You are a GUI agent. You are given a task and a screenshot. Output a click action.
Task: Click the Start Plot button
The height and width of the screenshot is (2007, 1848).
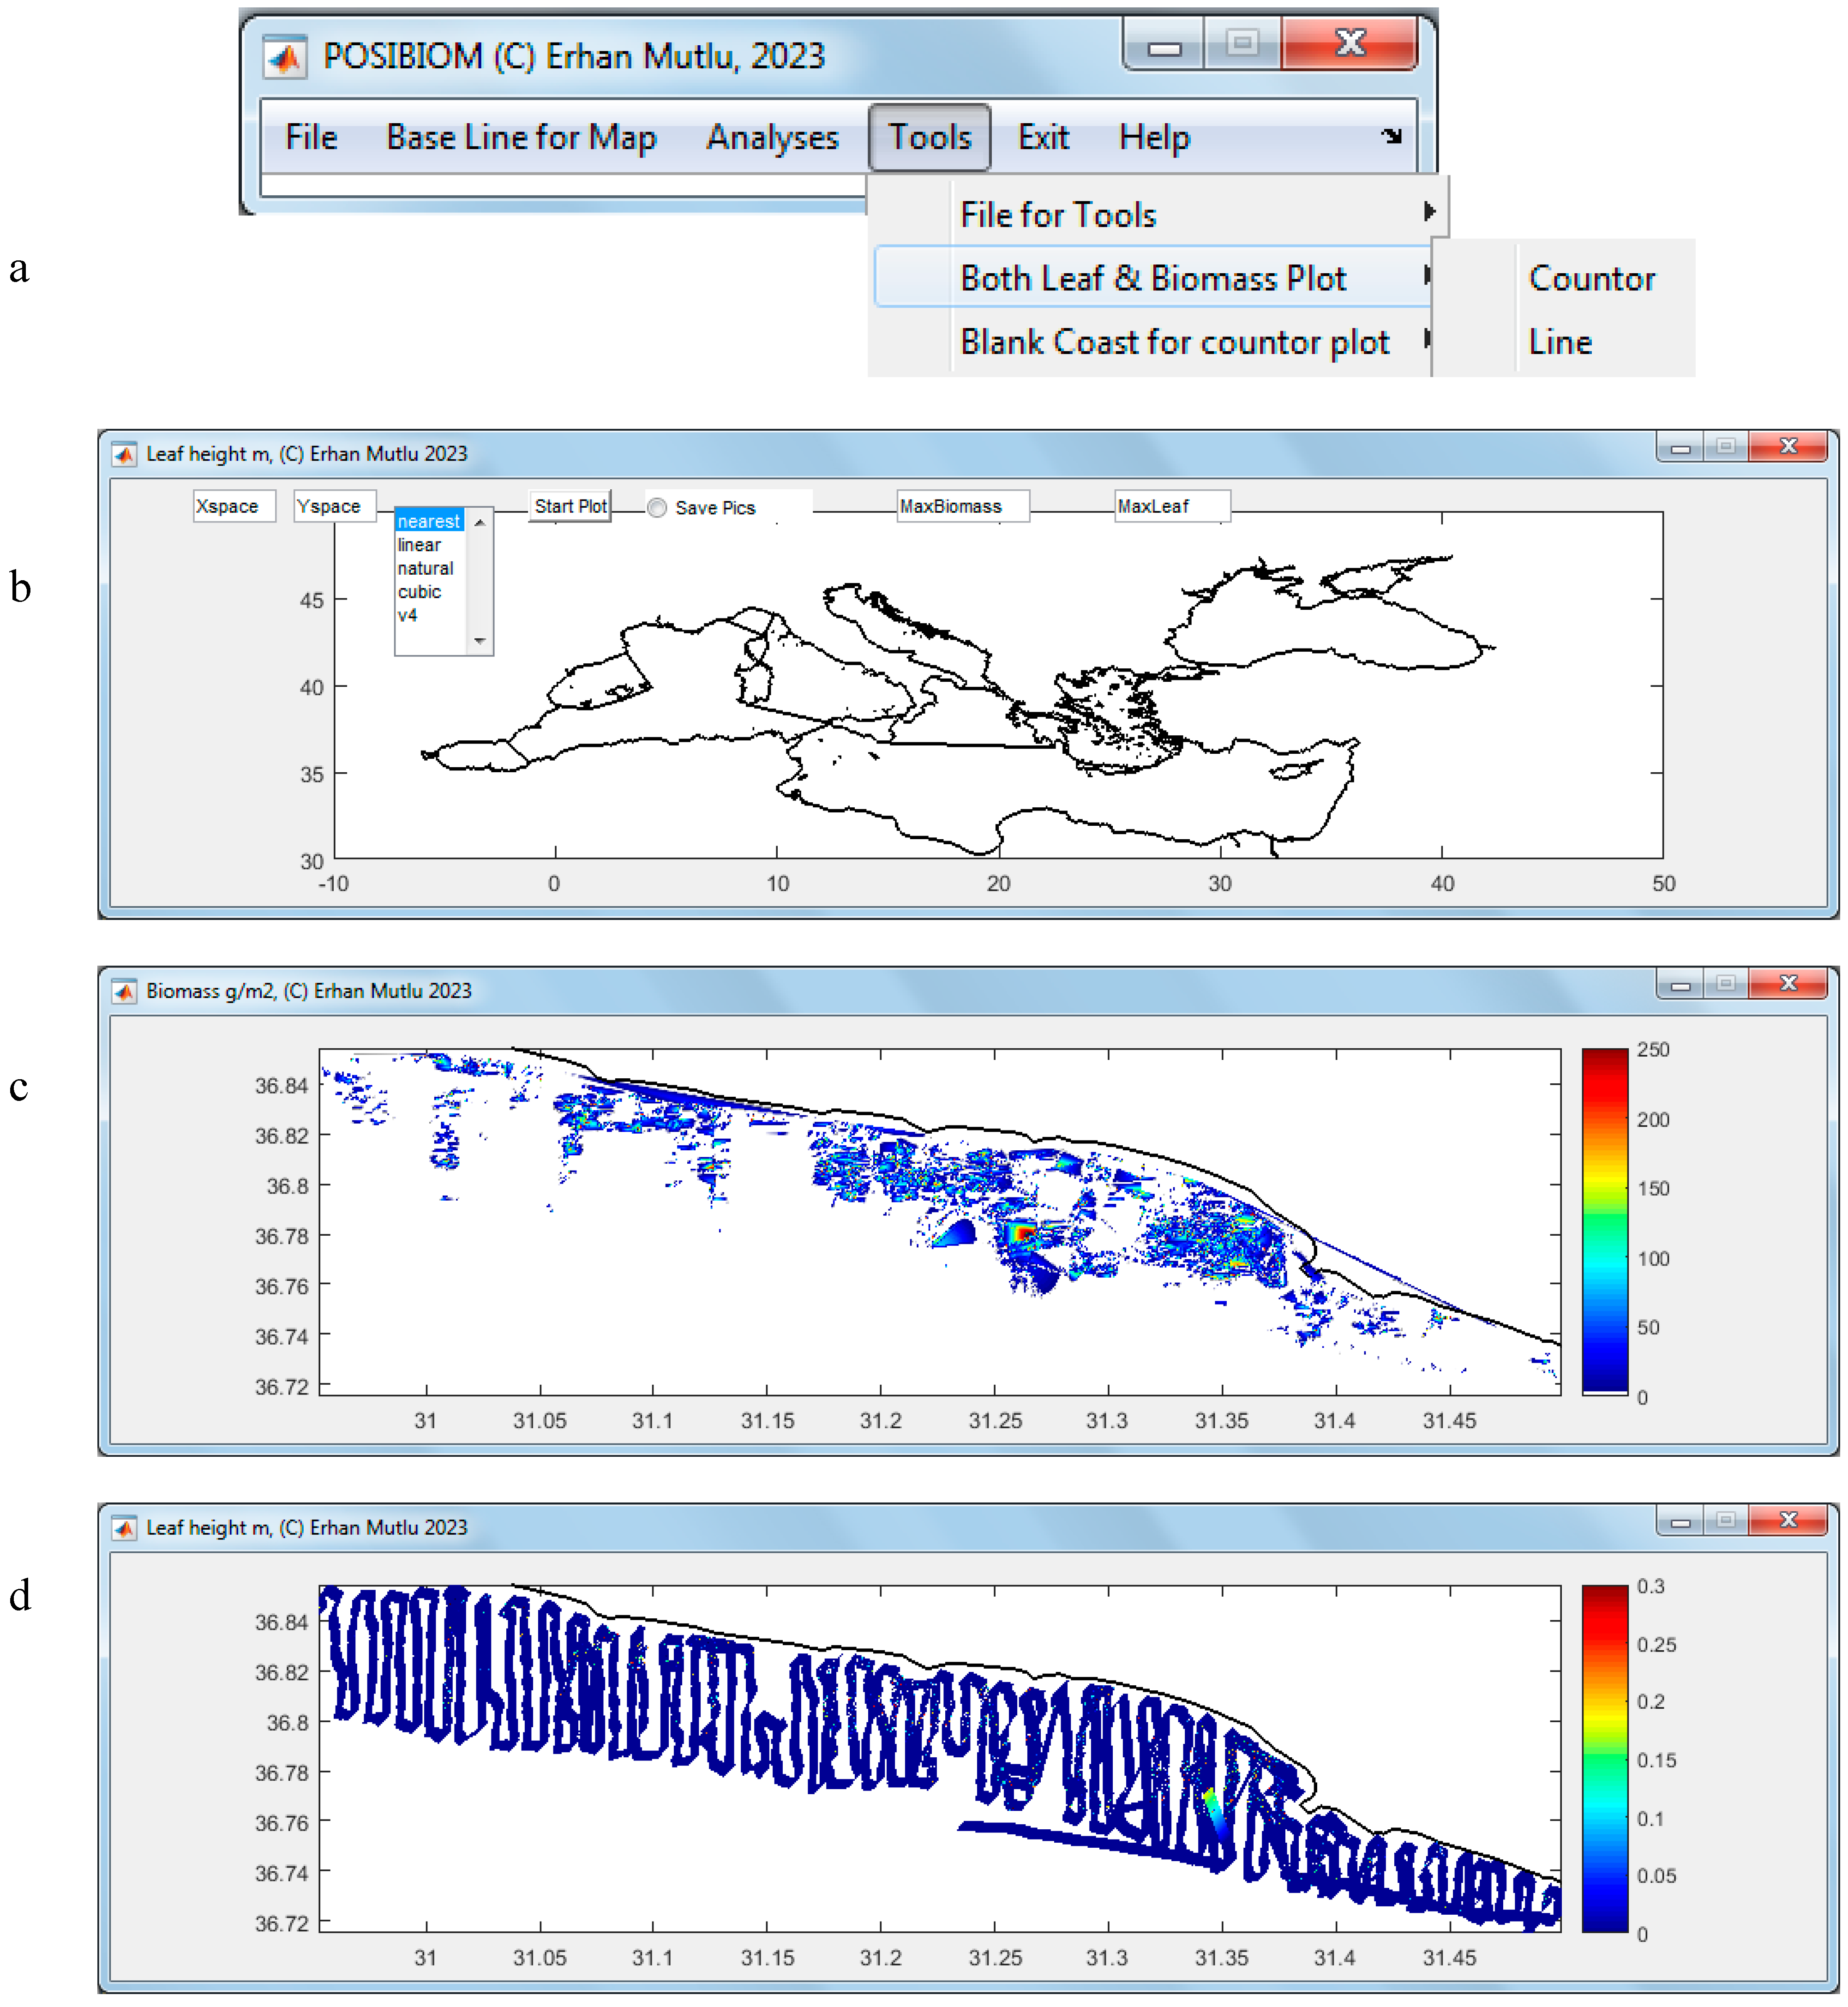click(570, 506)
